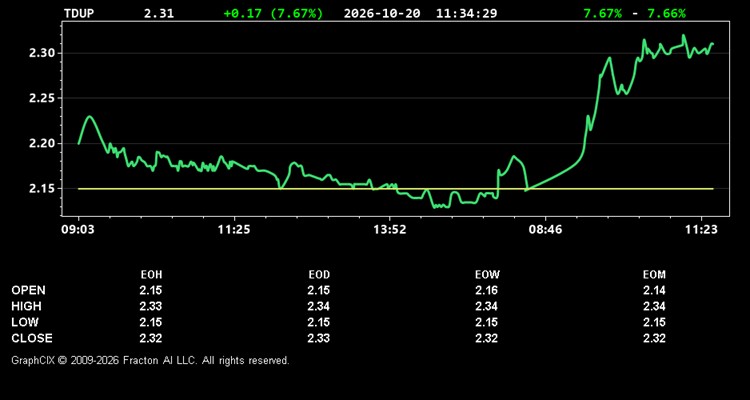Image resolution: width=750 pixels, height=400 pixels.
Task: Click the 09:03 time axis label
Action: point(77,230)
